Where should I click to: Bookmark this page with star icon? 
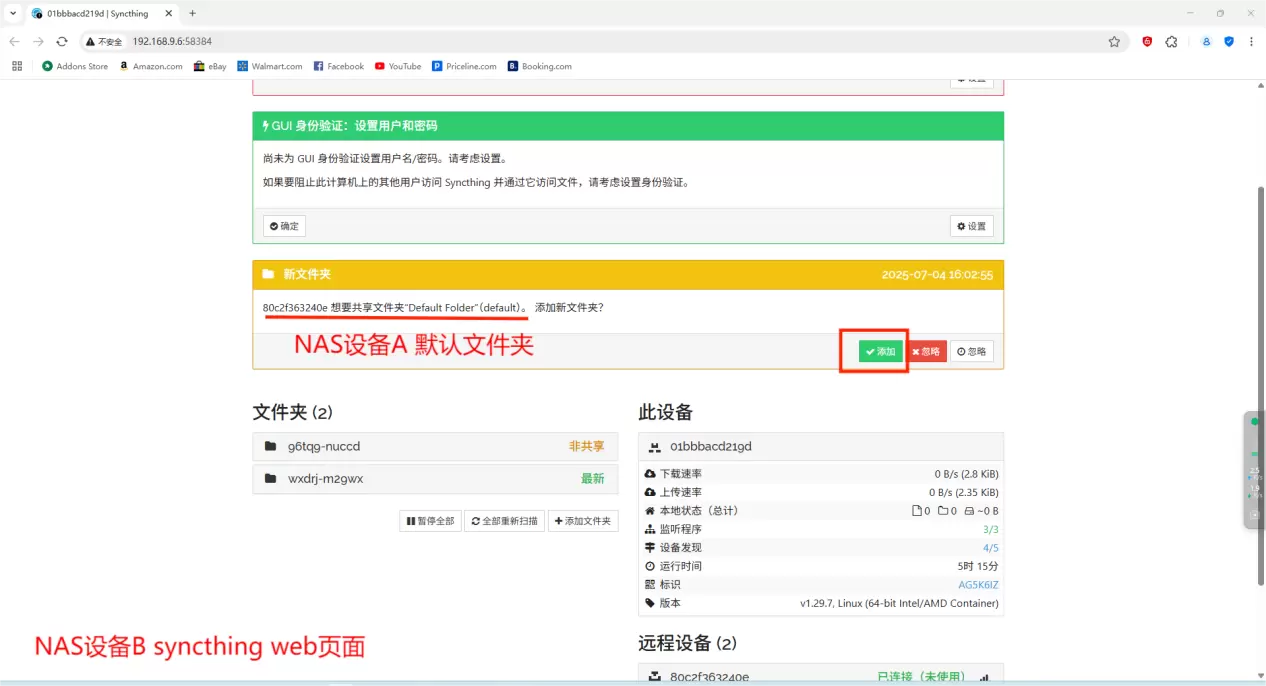point(1114,42)
